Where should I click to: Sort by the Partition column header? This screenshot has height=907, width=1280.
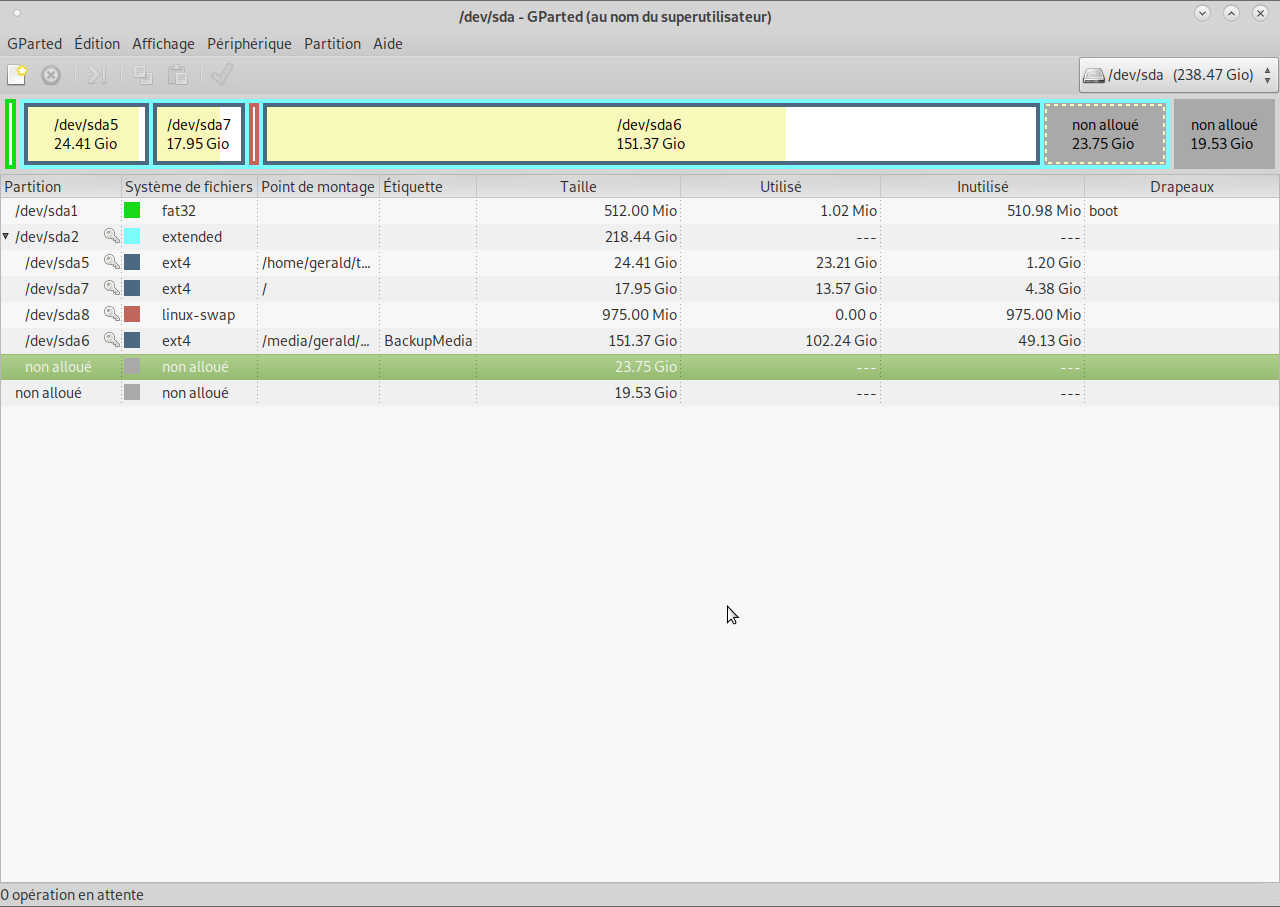61,187
